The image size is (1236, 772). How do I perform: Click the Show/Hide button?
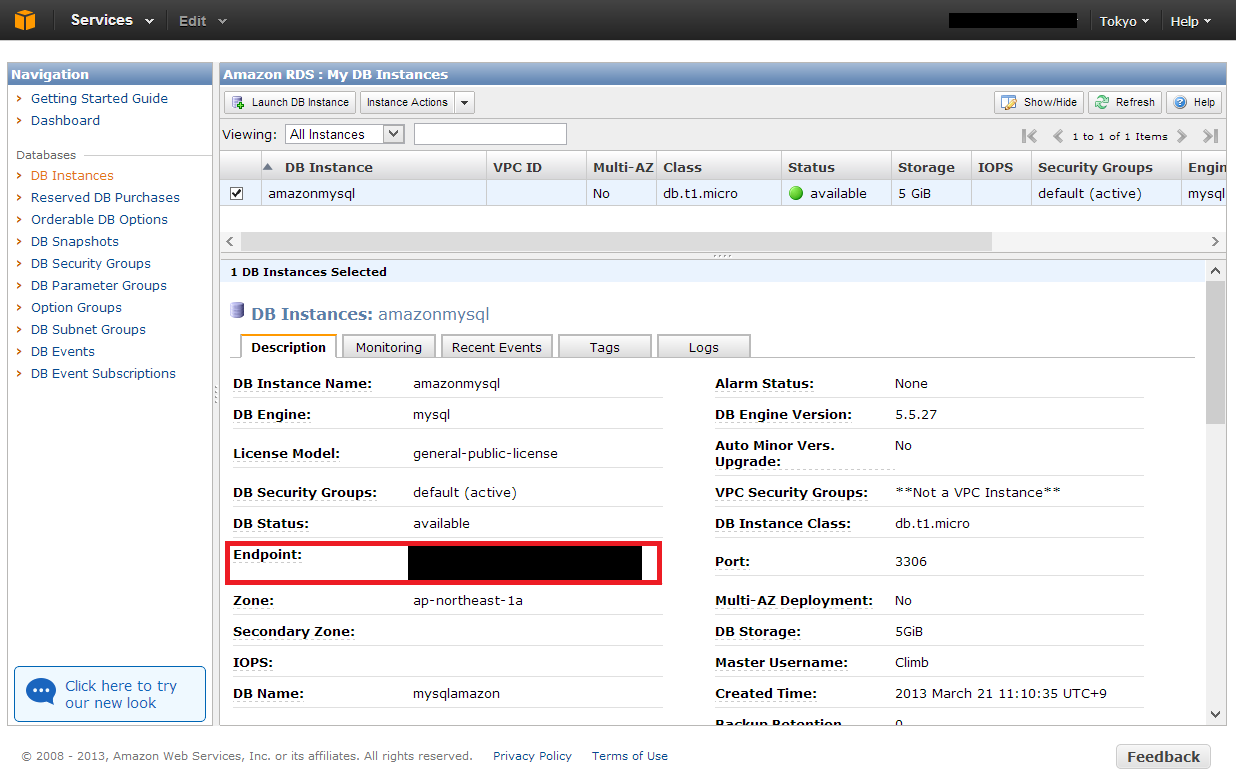click(1039, 102)
